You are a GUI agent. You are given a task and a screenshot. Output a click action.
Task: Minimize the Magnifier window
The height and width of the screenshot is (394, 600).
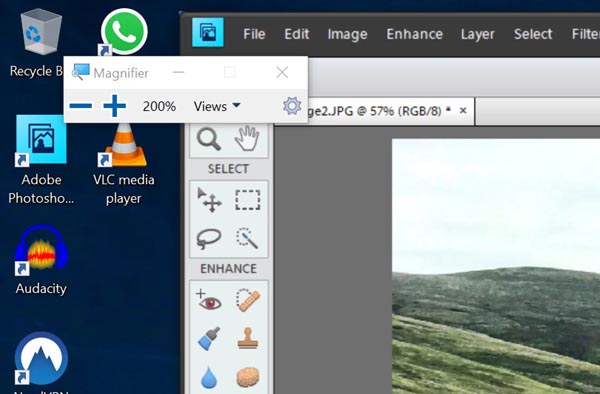(178, 72)
